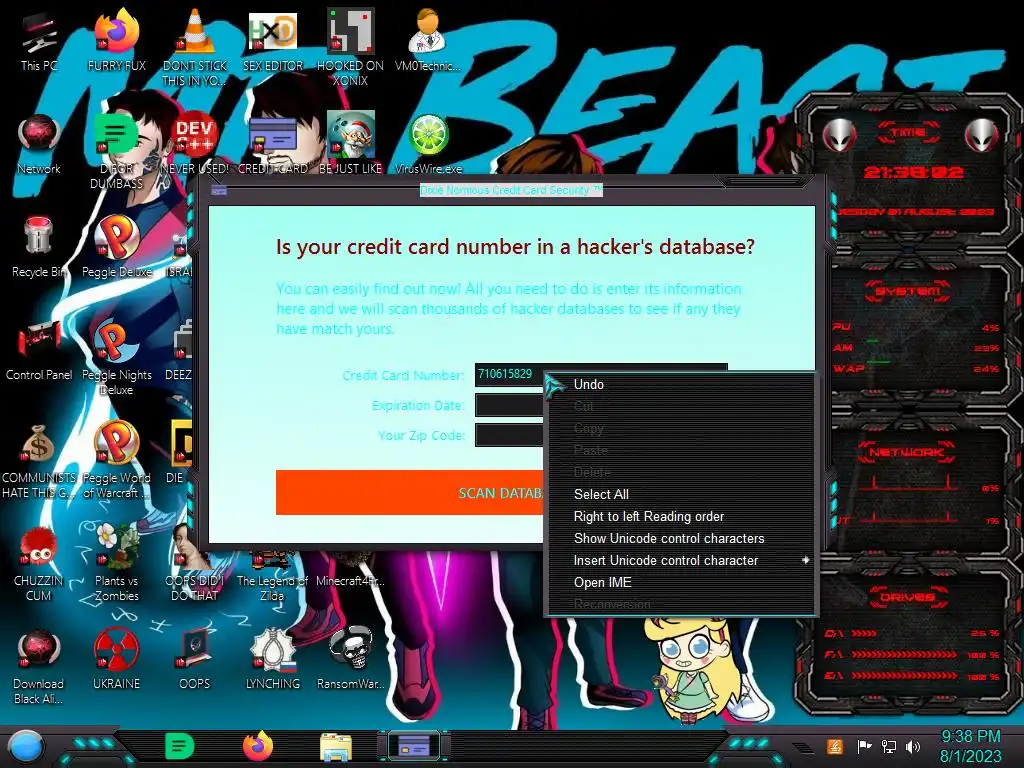Screen dimensions: 1024x768
Task: Open the green DIFOR DUMBASS shortcut
Action: tap(116, 150)
